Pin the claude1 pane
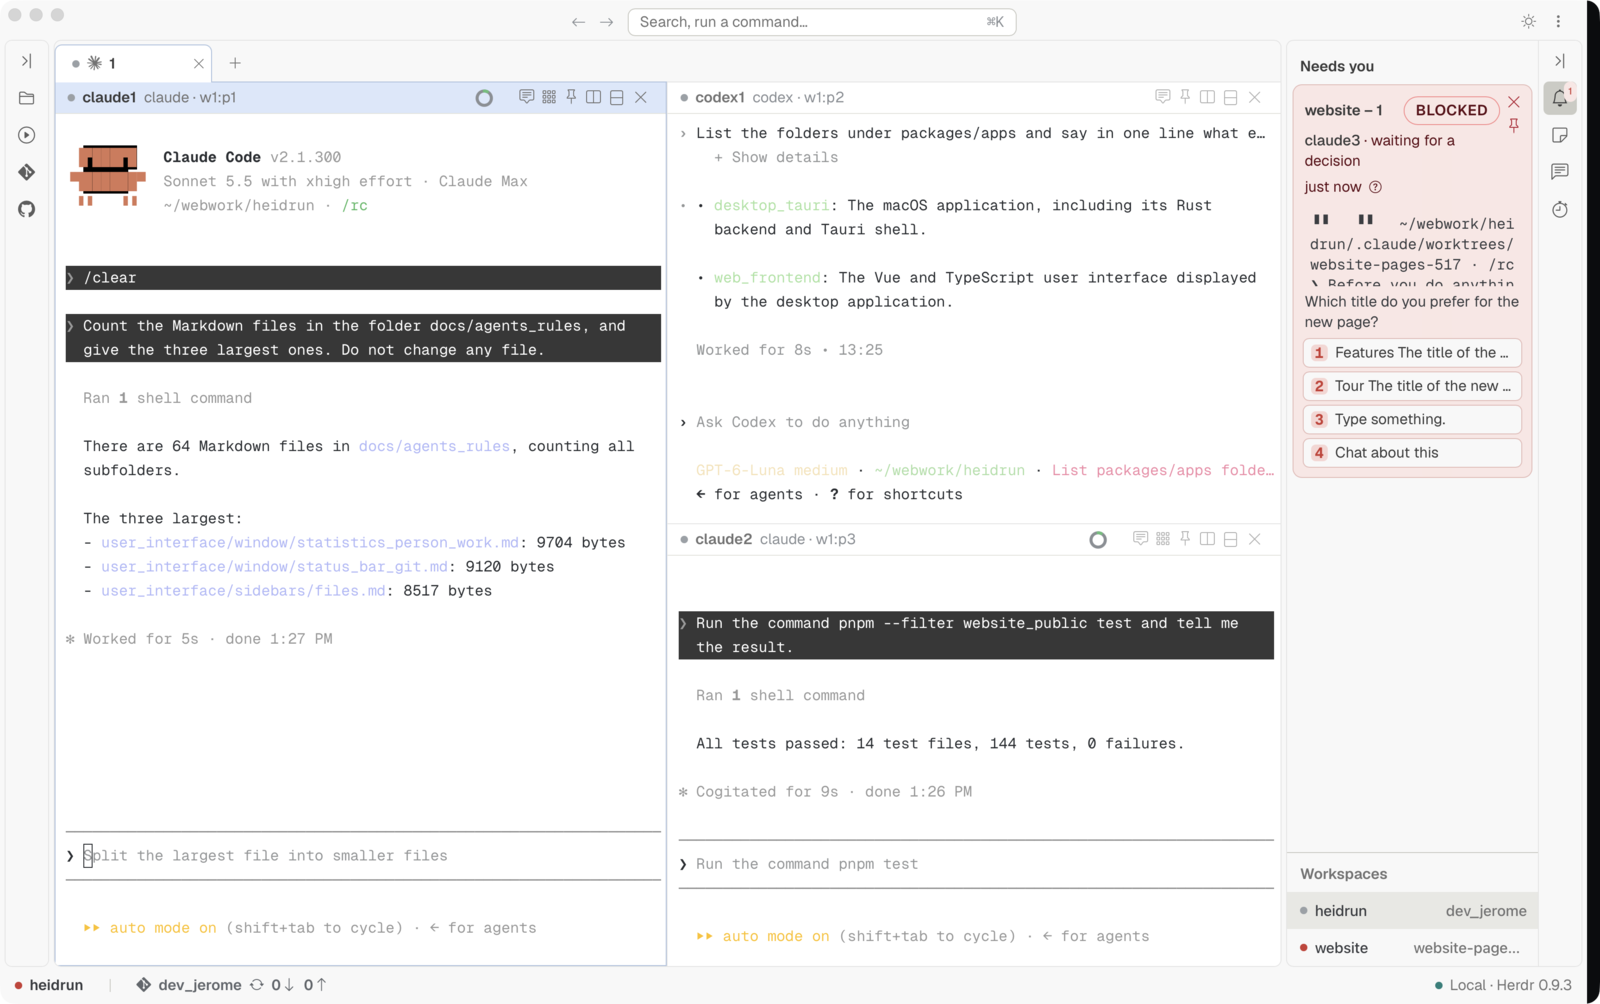1600x1004 pixels. tap(572, 97)
